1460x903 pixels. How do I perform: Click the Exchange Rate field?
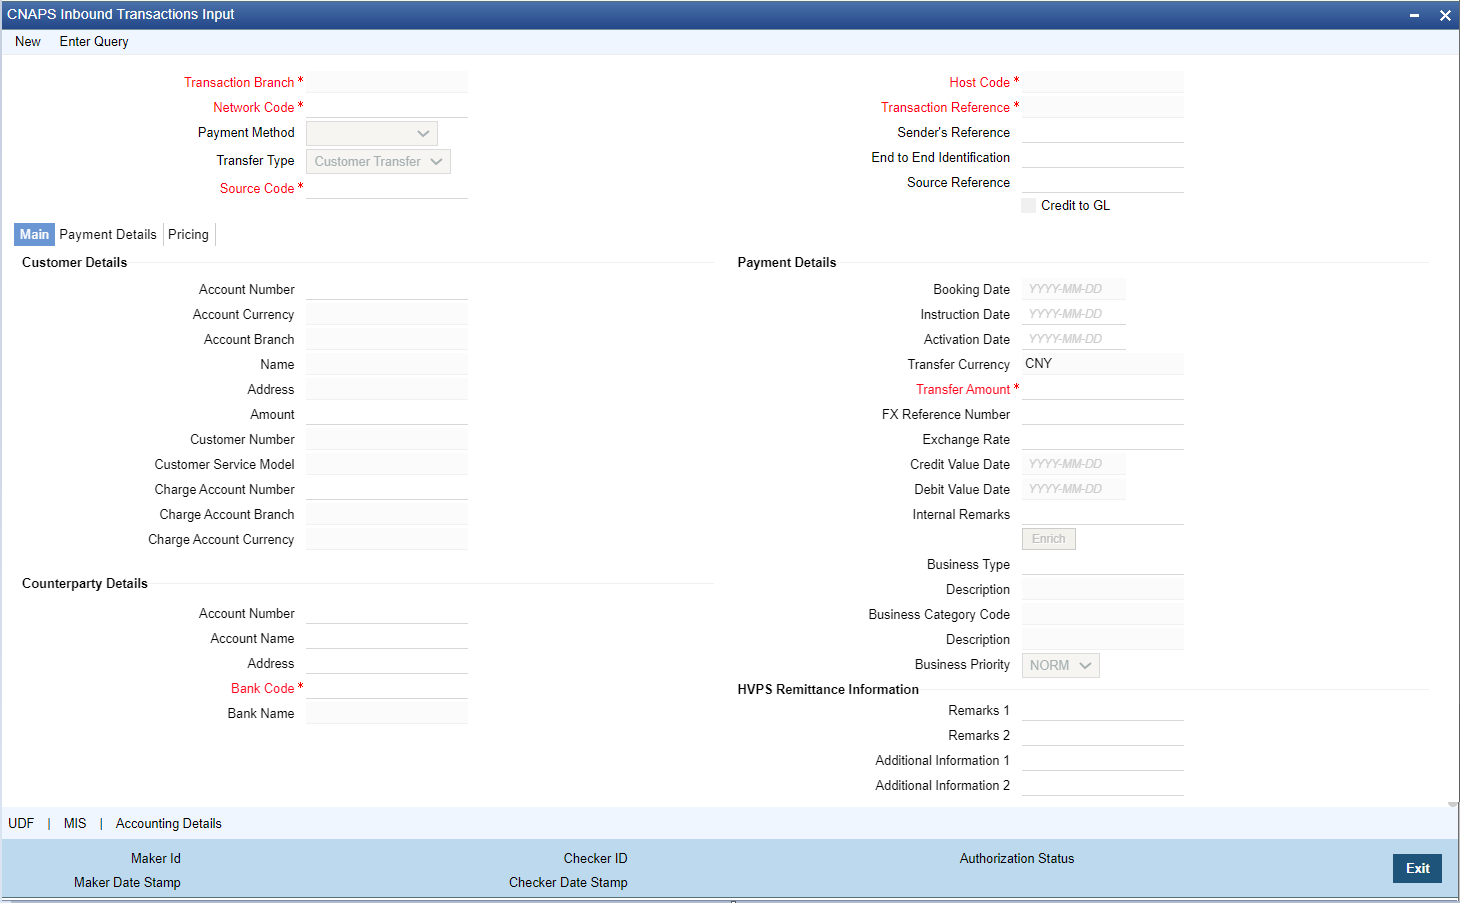[x=1103, y=439]
